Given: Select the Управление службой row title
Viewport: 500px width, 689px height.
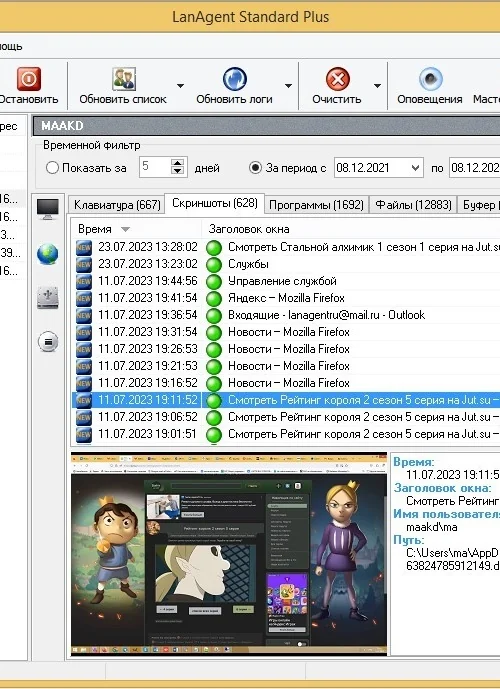Looking at the screenshot, I should (x=282, y=281).
